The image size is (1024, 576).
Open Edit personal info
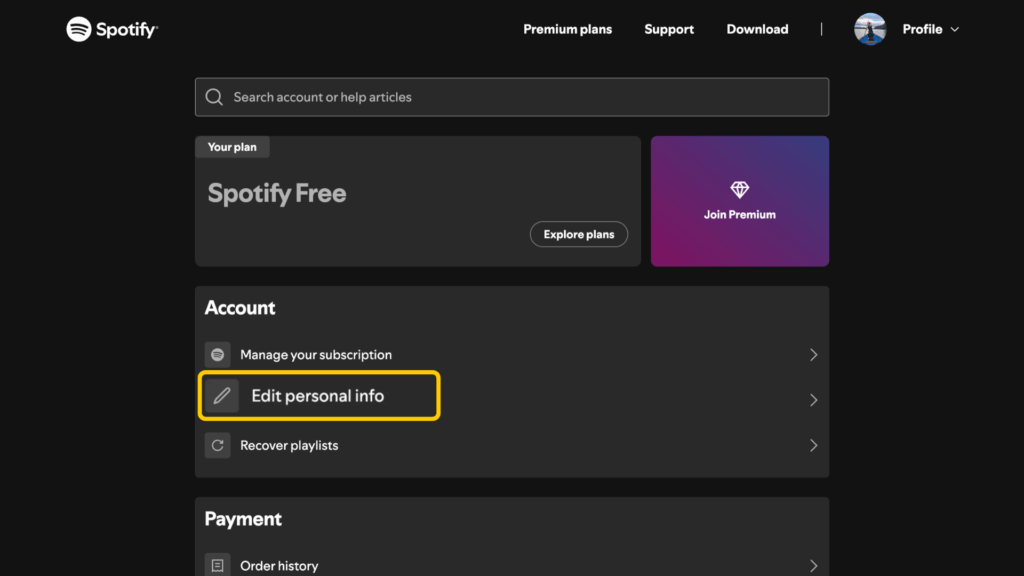coord(511,396)
